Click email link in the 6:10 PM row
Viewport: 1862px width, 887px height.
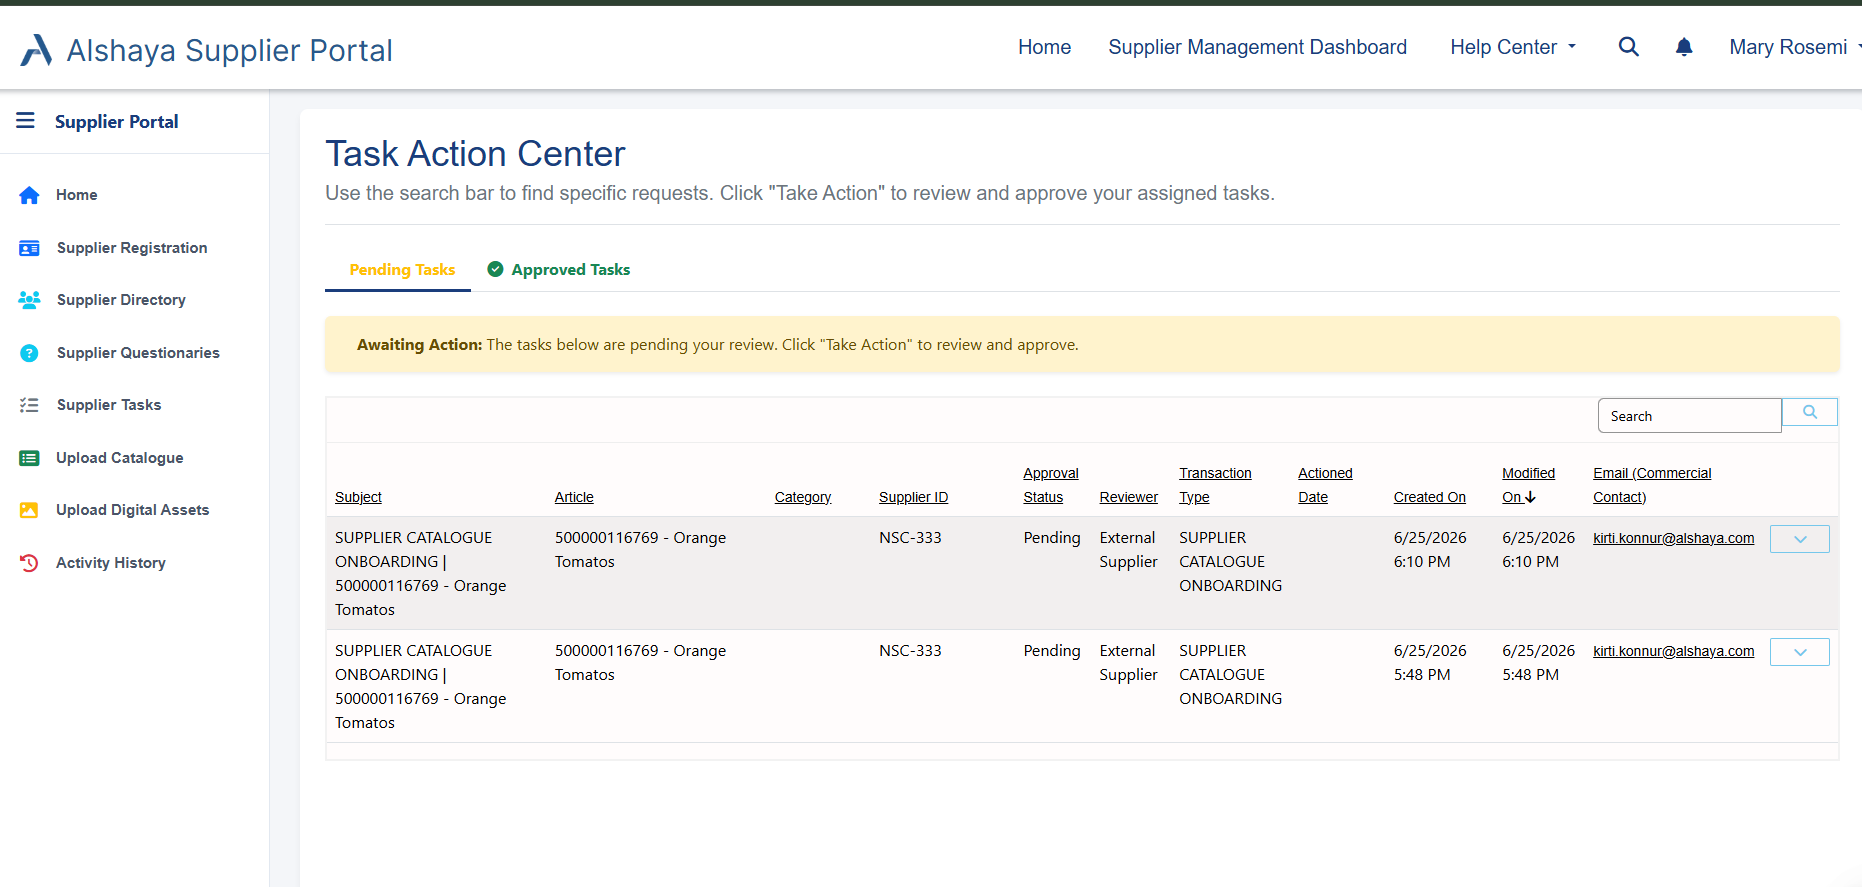tap(1674, 538)
